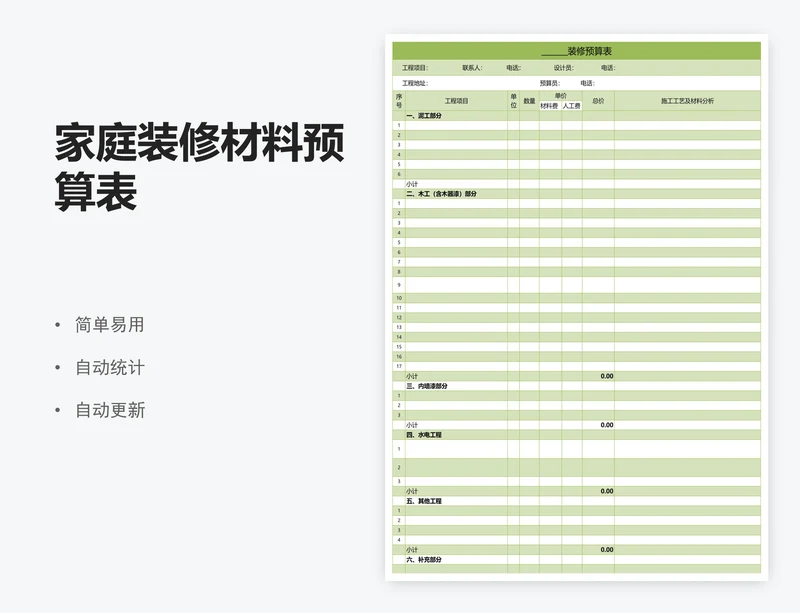
Task: Select the 序号 header cell
Action: [400, 98]
